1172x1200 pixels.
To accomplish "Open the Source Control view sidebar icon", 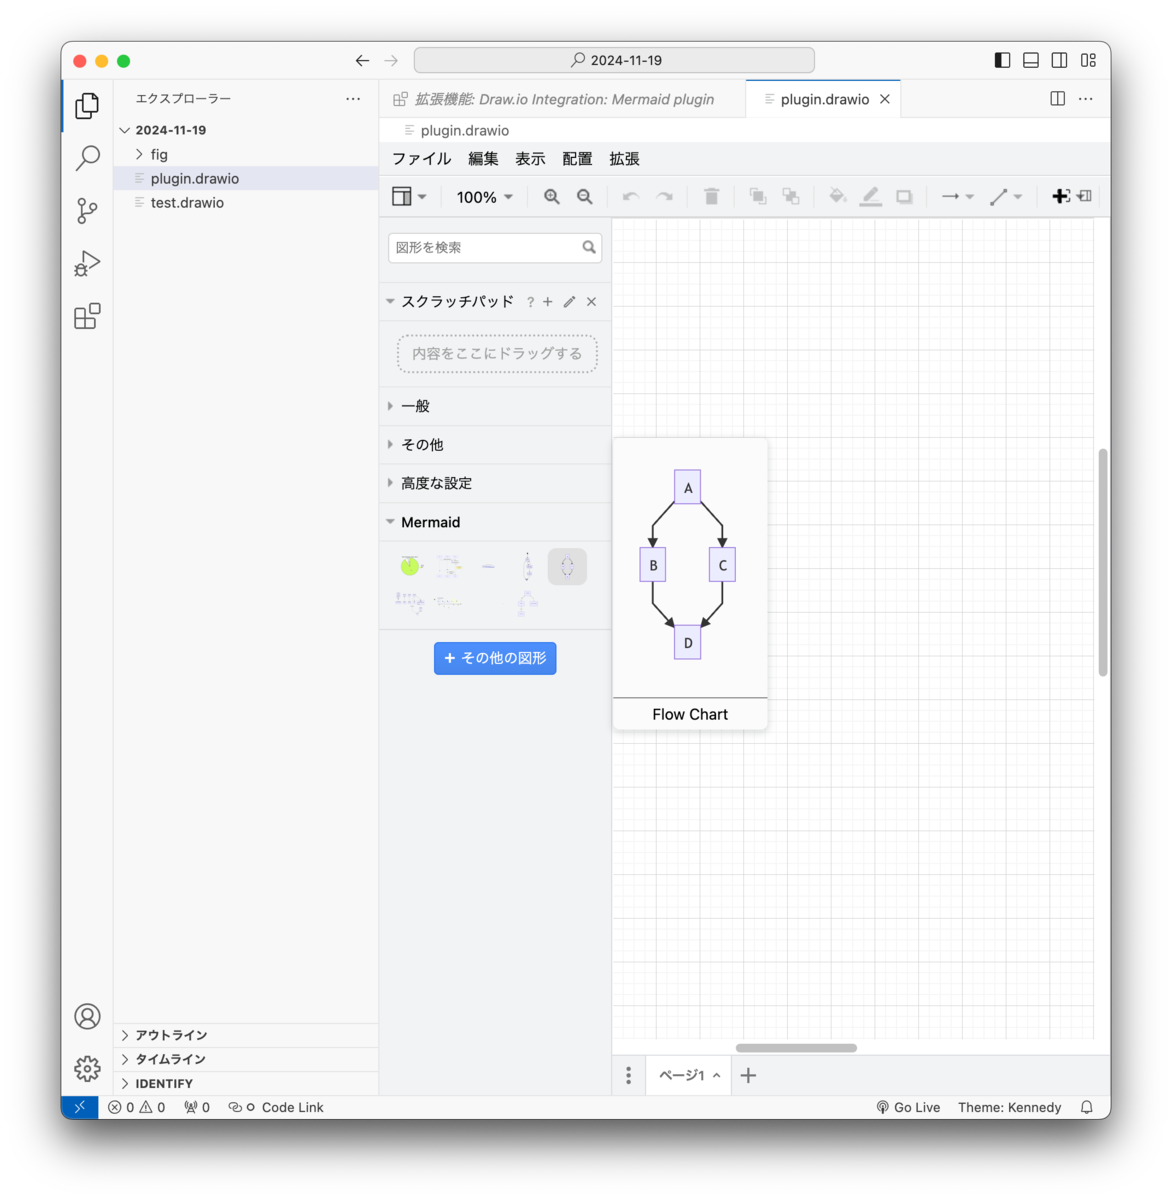I will tap(87, 211).
